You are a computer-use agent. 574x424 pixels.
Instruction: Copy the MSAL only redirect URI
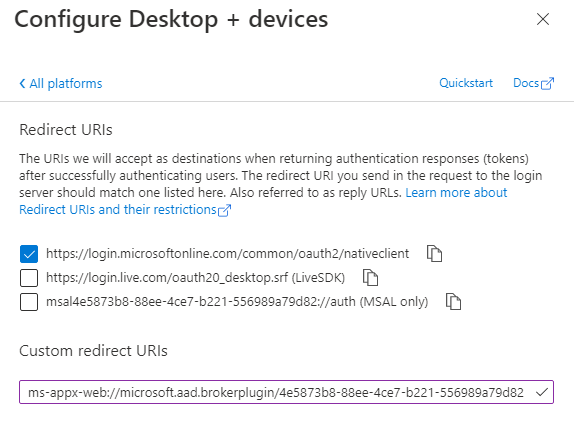(453, 302)
